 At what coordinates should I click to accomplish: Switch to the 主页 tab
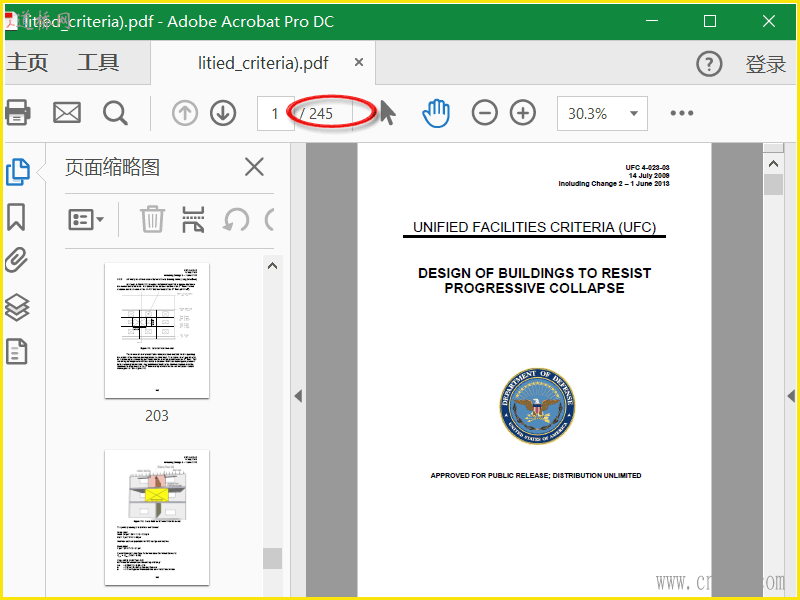[27, 63]
